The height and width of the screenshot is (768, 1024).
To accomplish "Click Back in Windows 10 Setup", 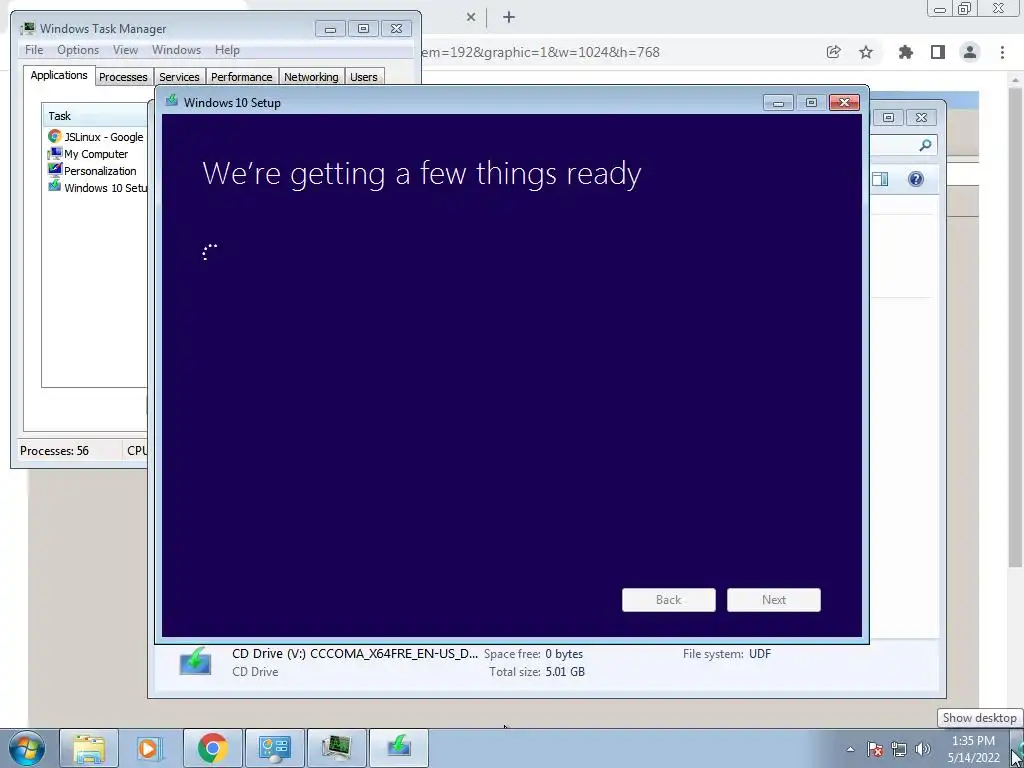I will coord(669,600).
